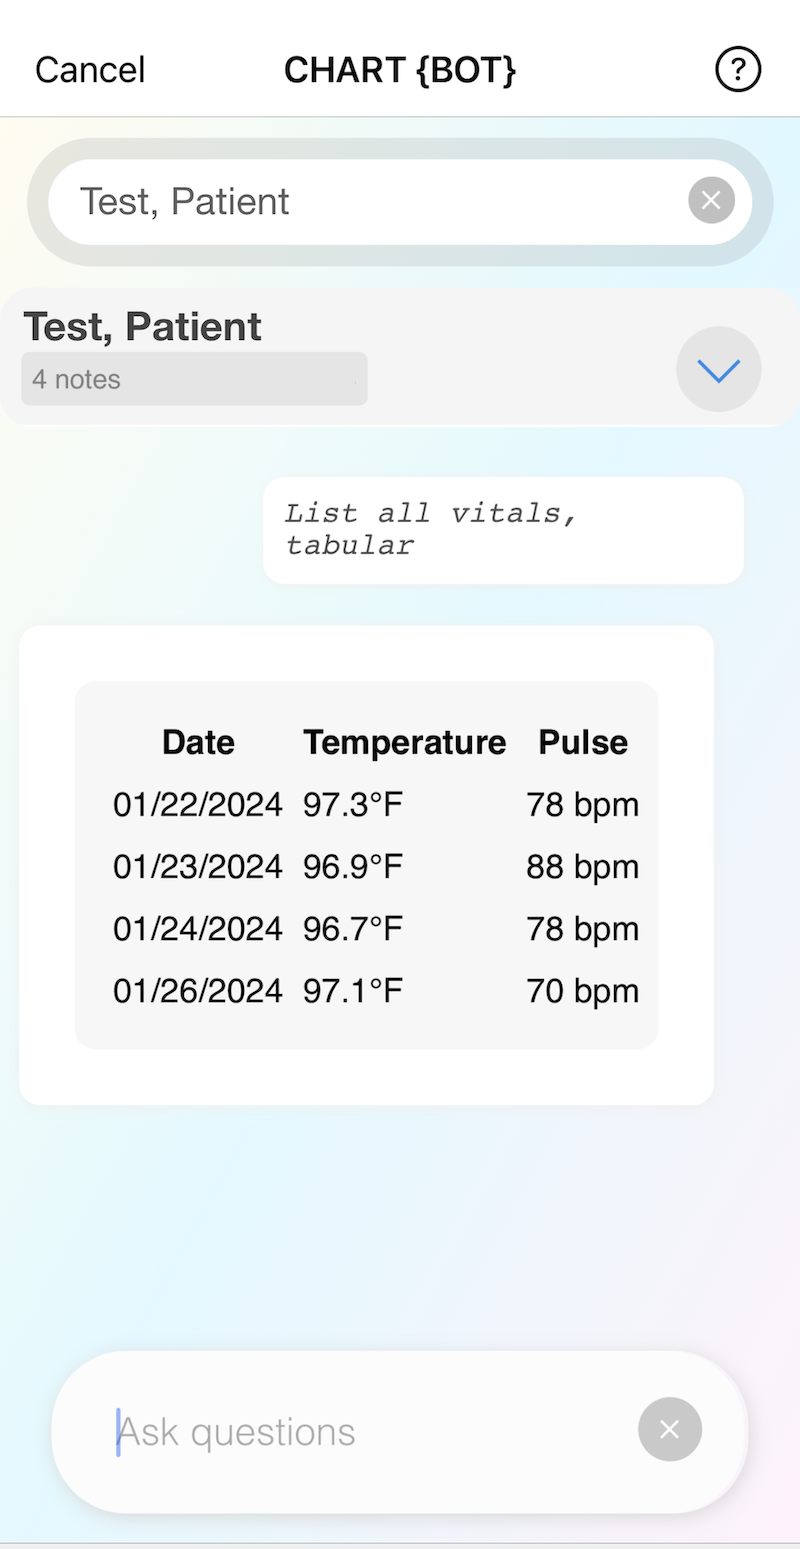Select the 01/22/2024 date cell
Viewport: 800px width, 1549px height.
click(198, 805)
